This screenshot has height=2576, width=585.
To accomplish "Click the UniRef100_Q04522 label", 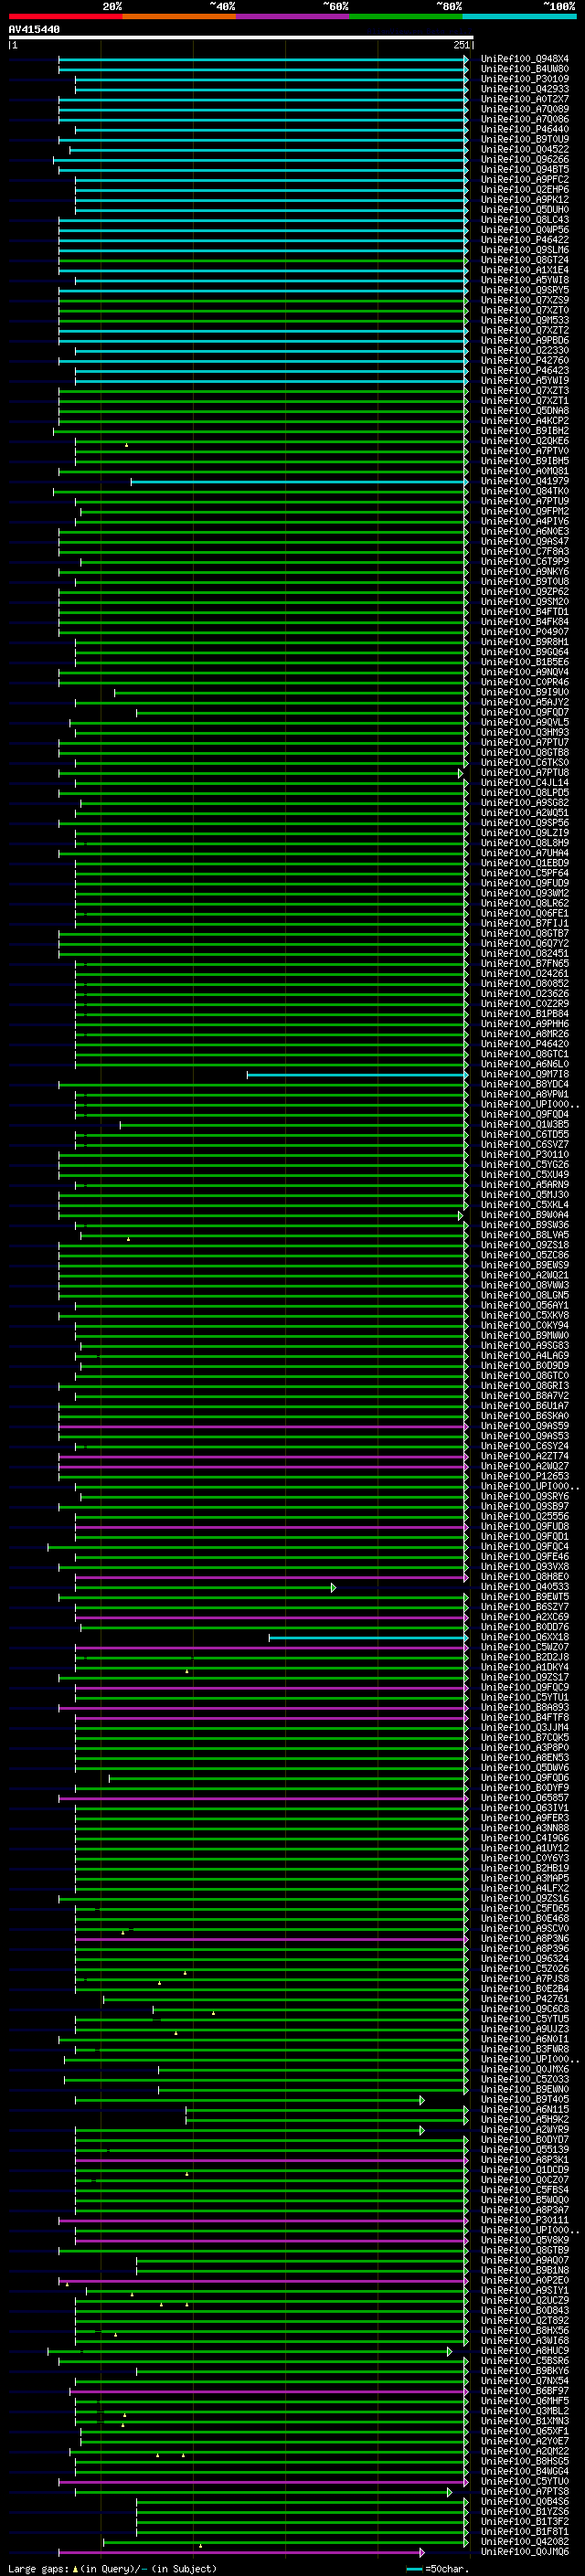I will point(525,149).
